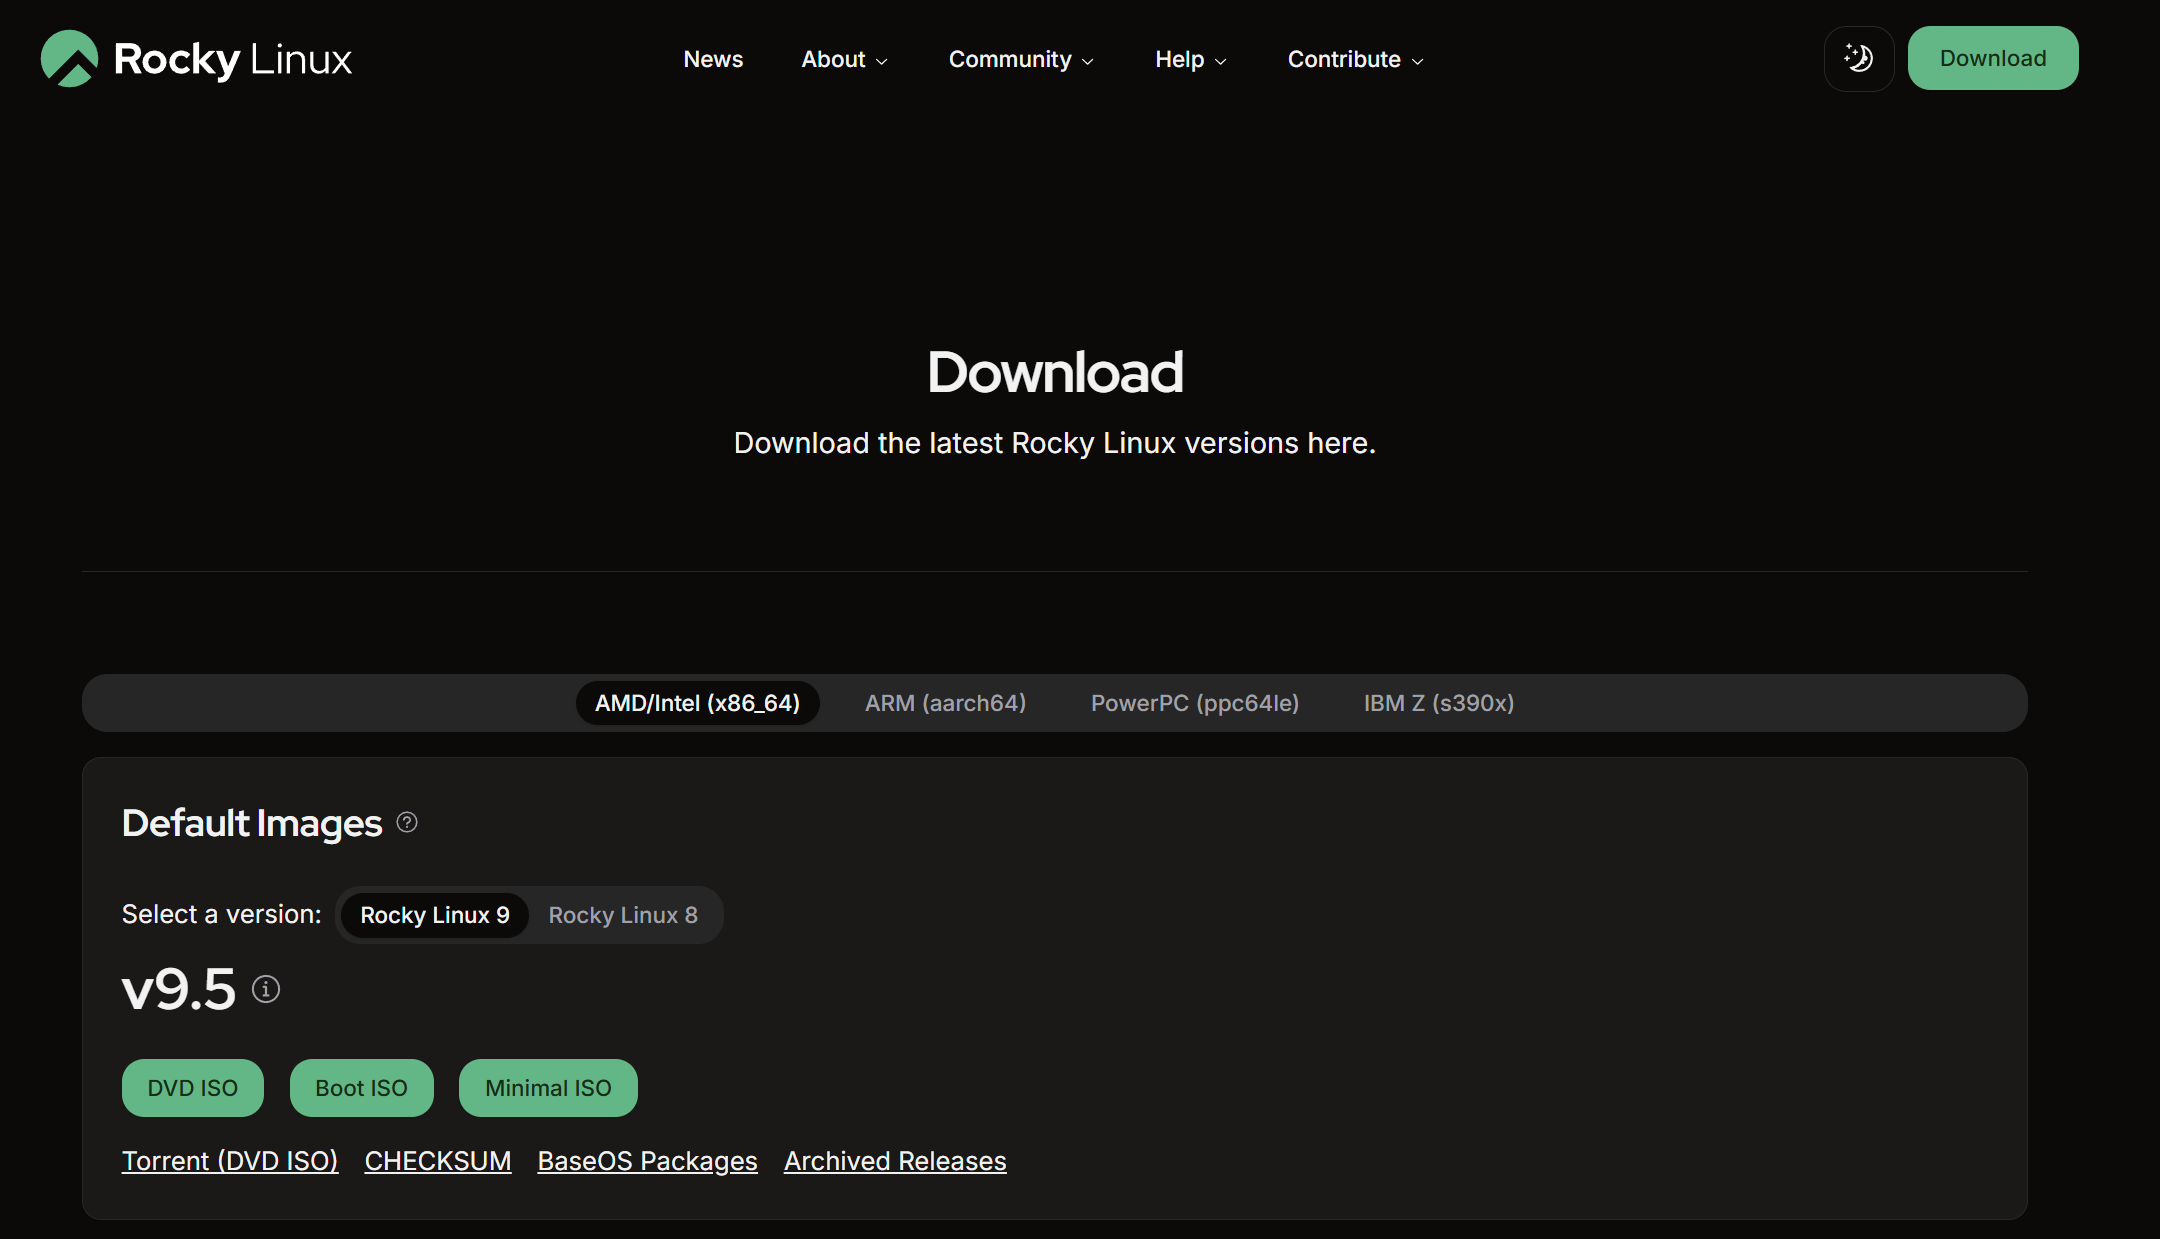Open the News page in navigation
This screenshot has height=1239, width=2160.
tap(713, 59)
